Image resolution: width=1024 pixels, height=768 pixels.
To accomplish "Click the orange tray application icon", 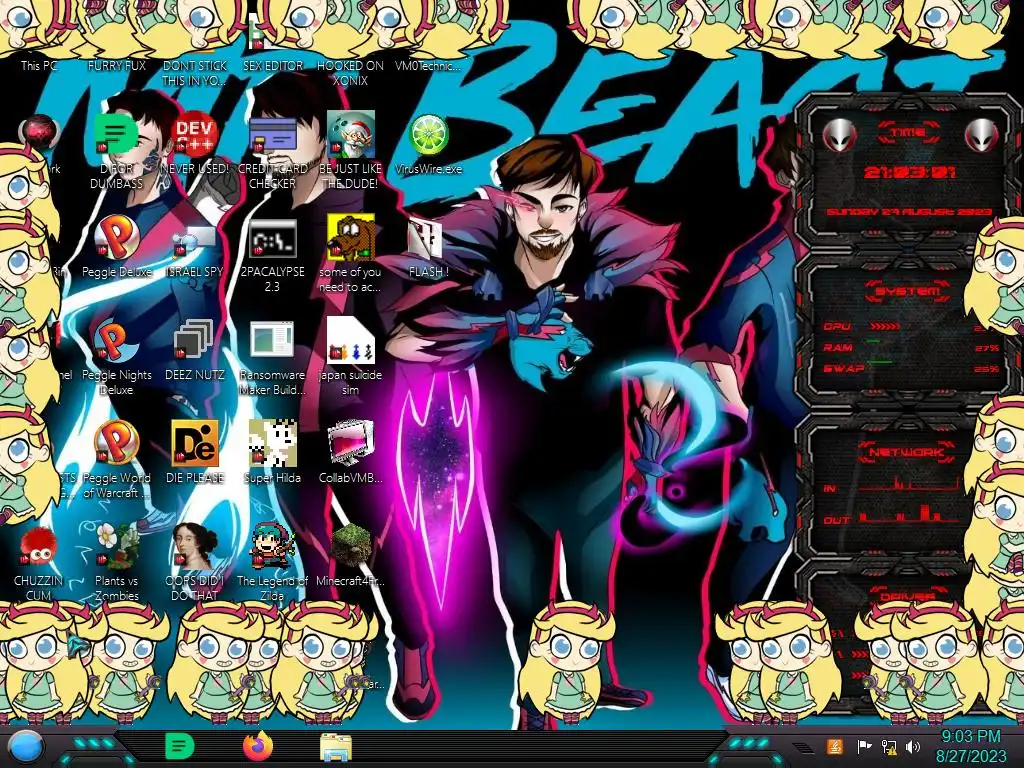I will coord(835,746).
